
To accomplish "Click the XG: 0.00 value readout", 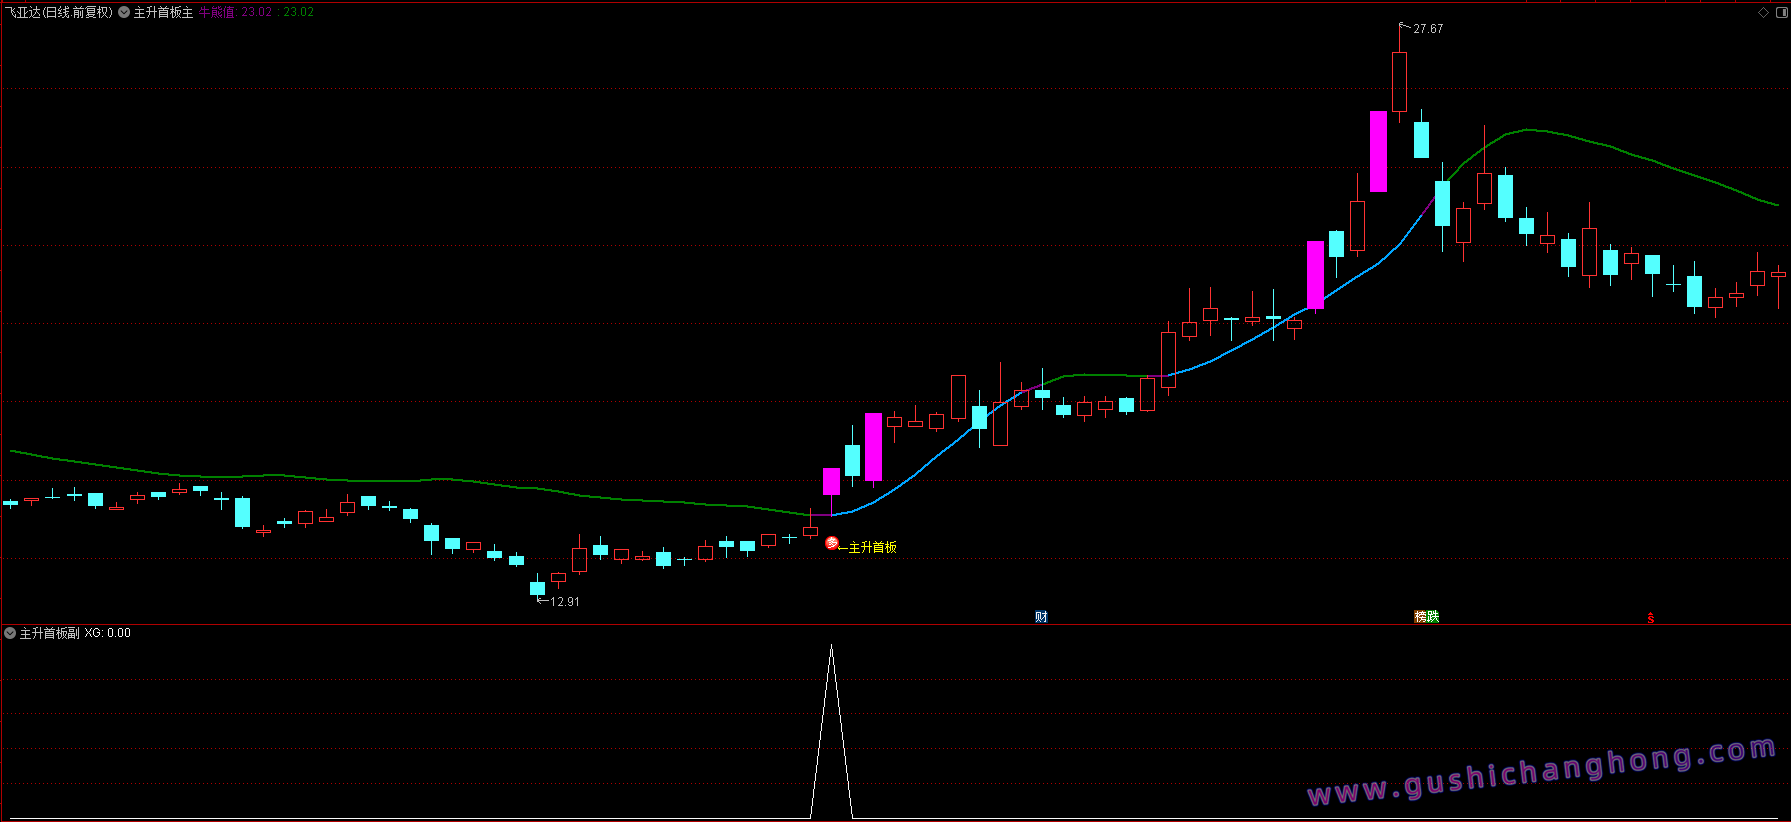I will 107,633.
